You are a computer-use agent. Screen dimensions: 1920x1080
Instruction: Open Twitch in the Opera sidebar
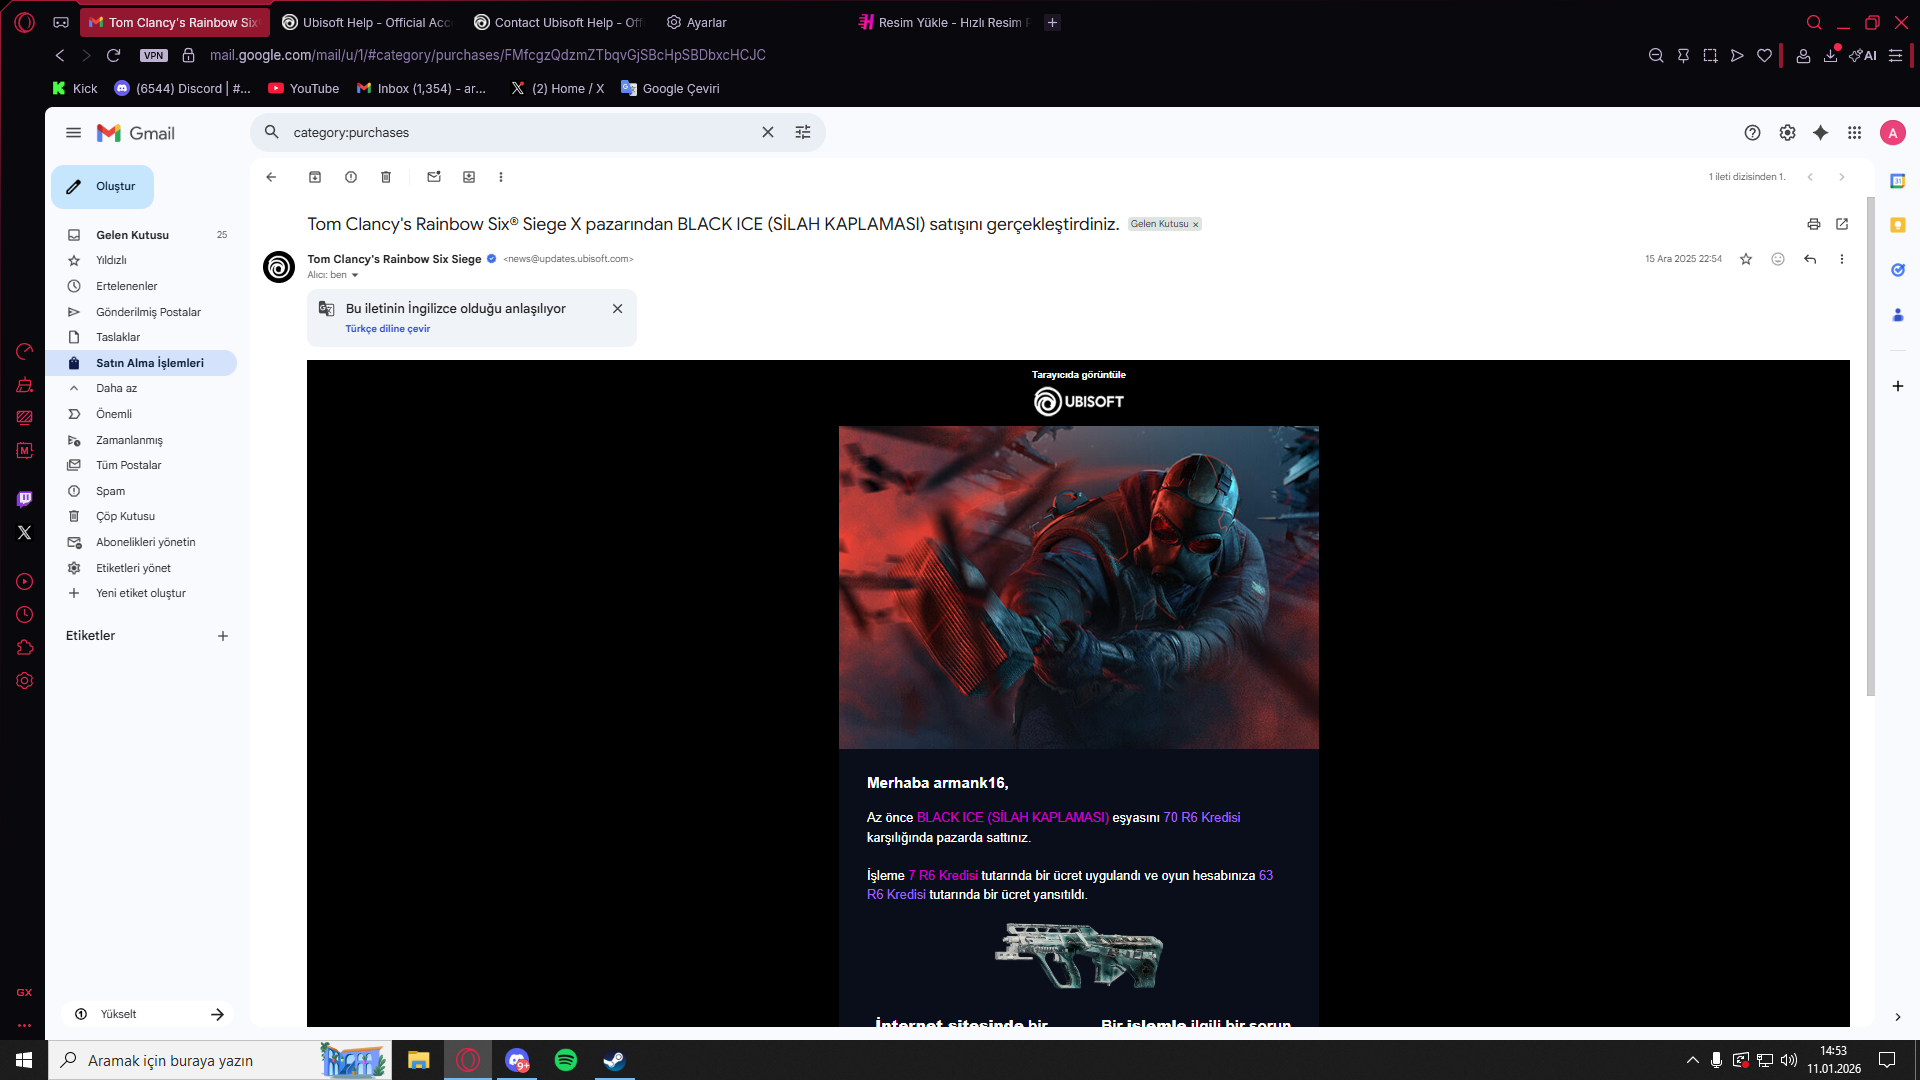pyautogui.click(x=25, y=499)
